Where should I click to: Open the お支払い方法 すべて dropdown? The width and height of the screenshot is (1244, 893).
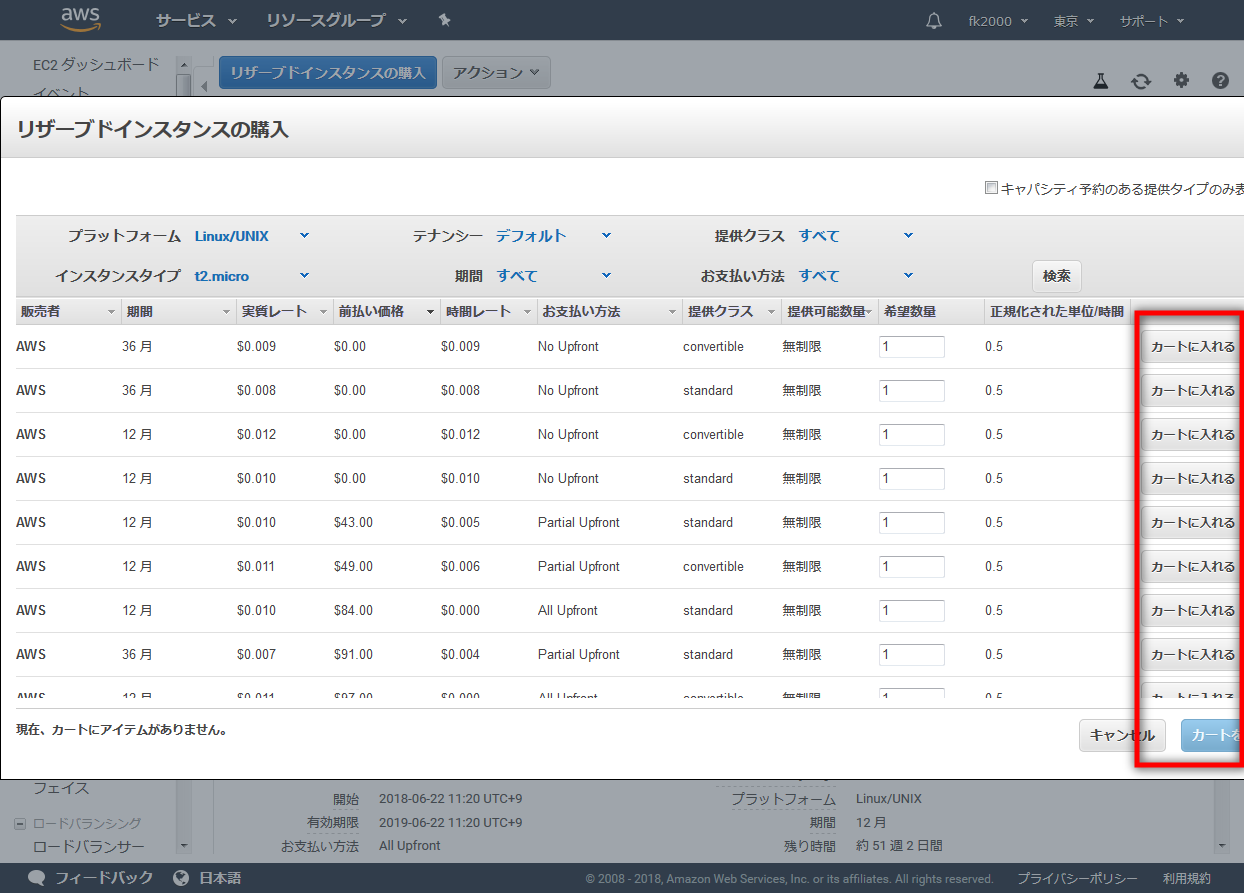[x=856, y=276]
